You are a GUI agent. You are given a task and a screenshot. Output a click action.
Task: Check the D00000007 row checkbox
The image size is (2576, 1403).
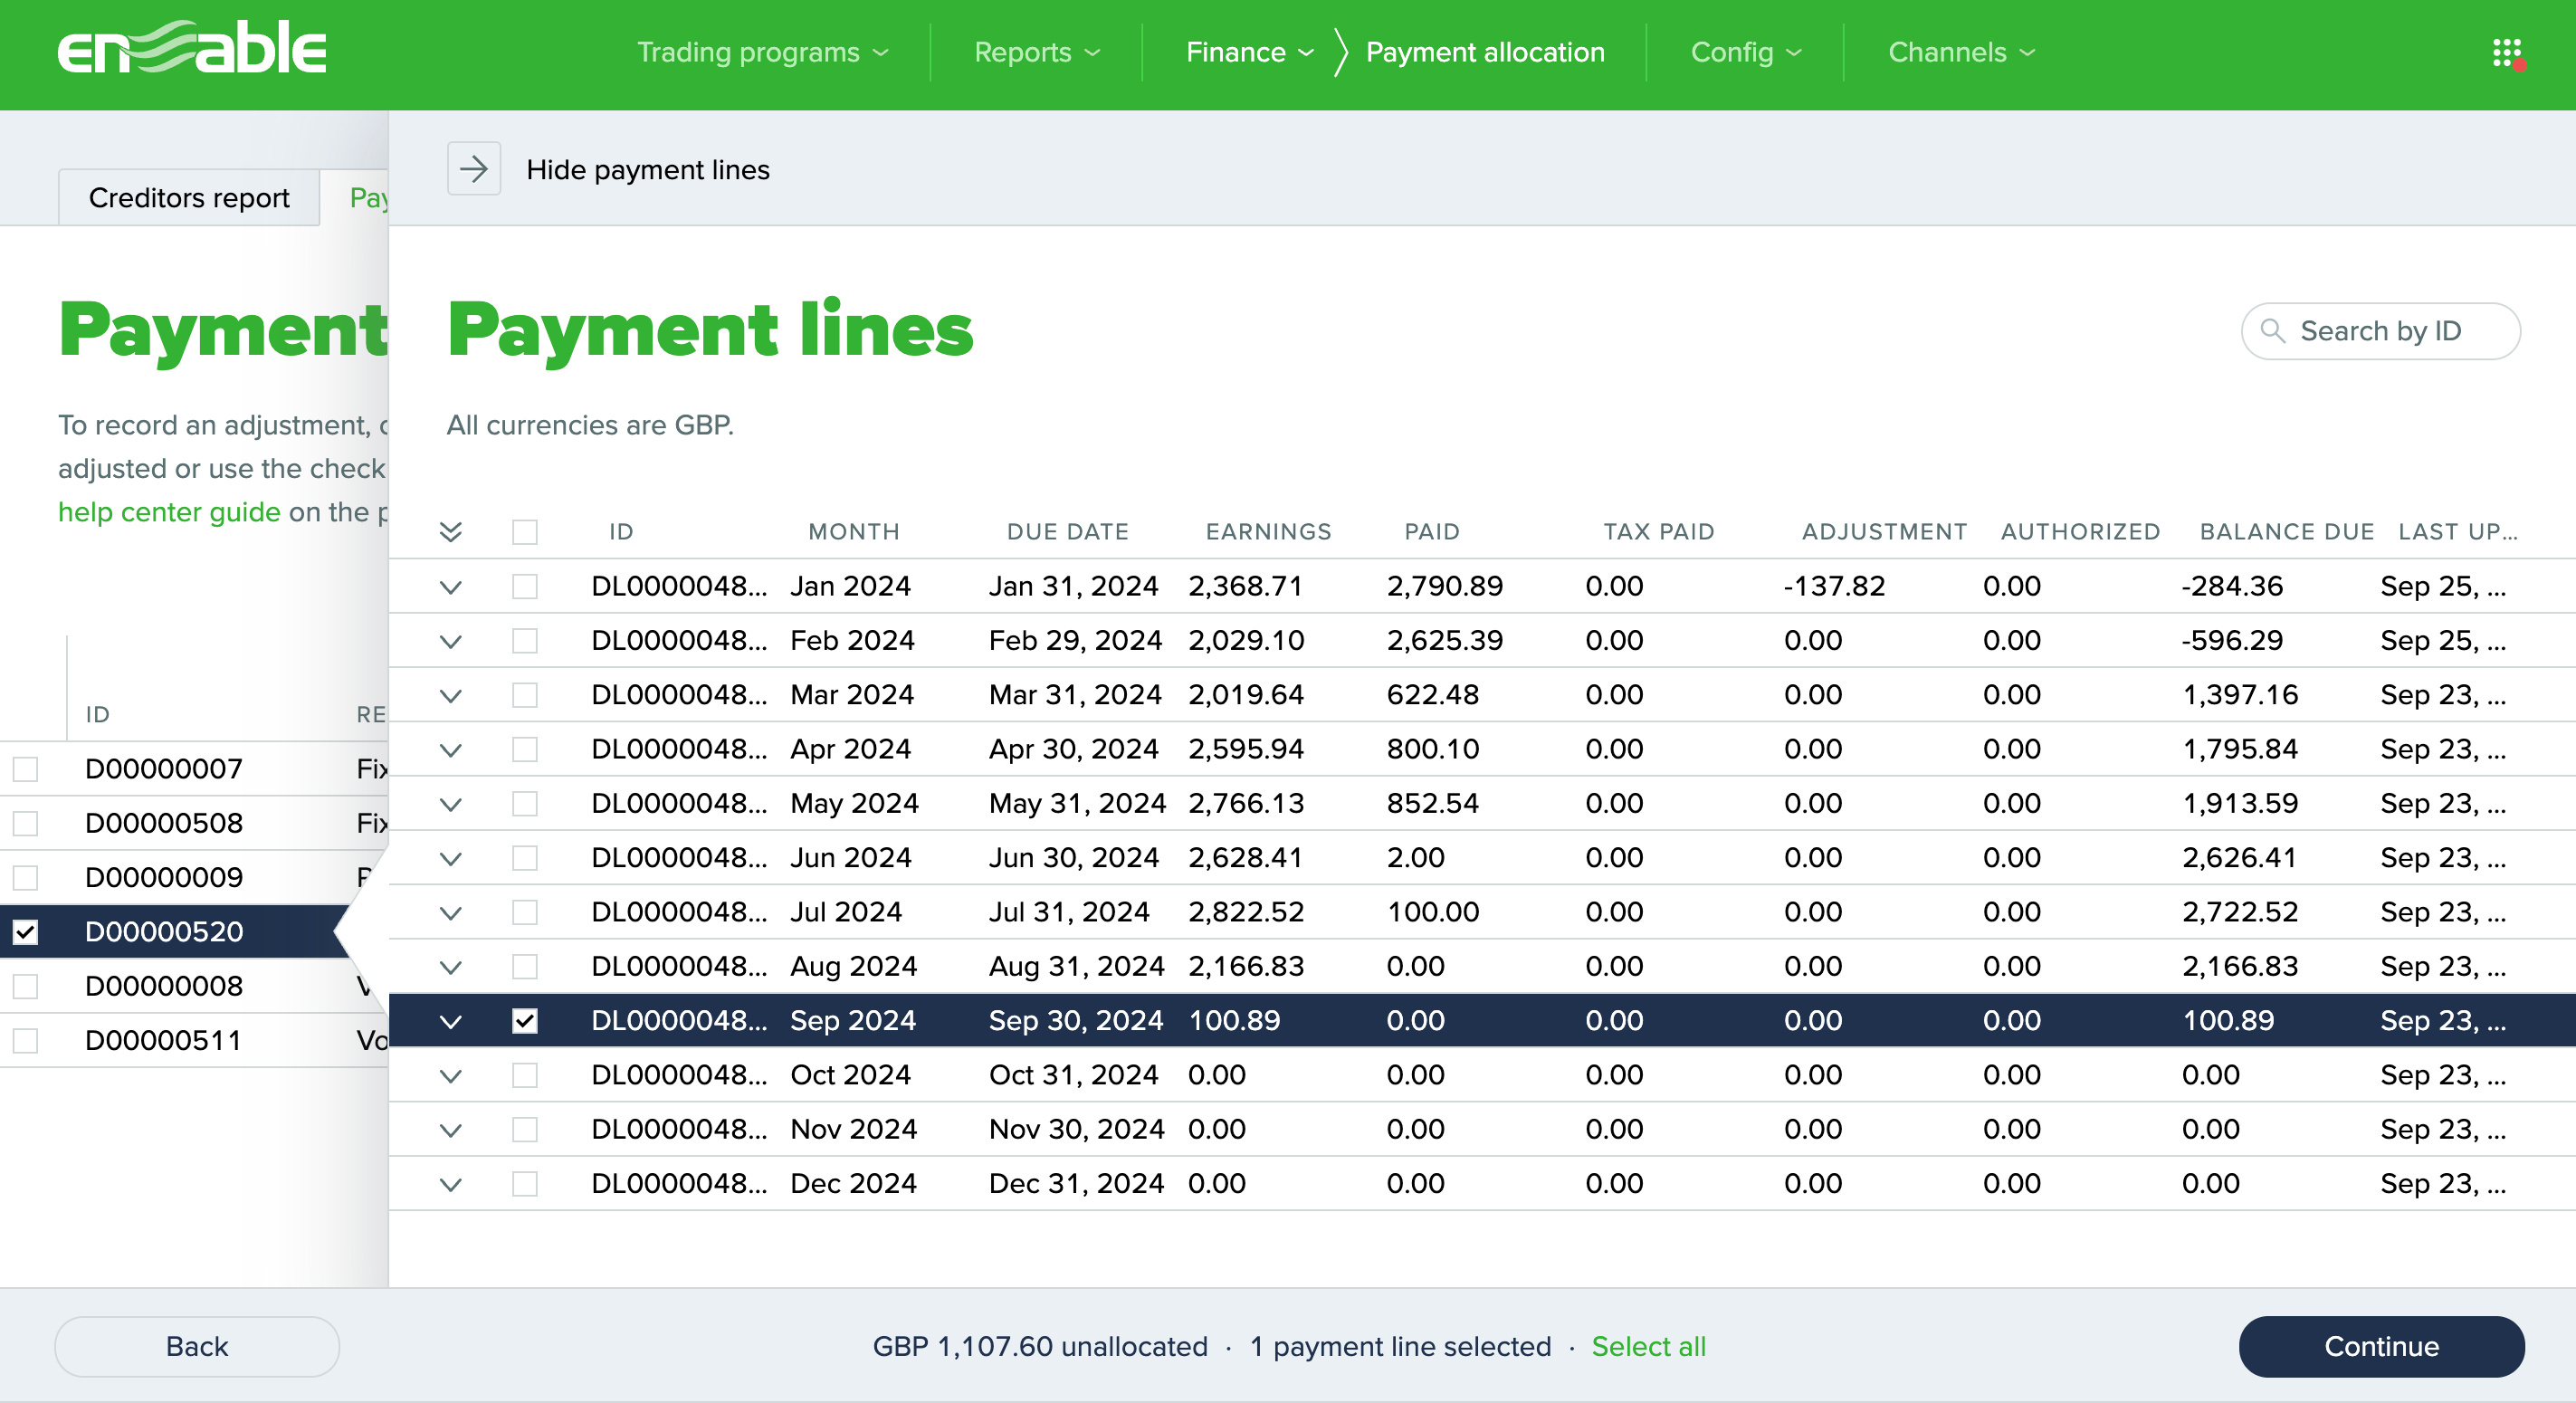[25, 769]
